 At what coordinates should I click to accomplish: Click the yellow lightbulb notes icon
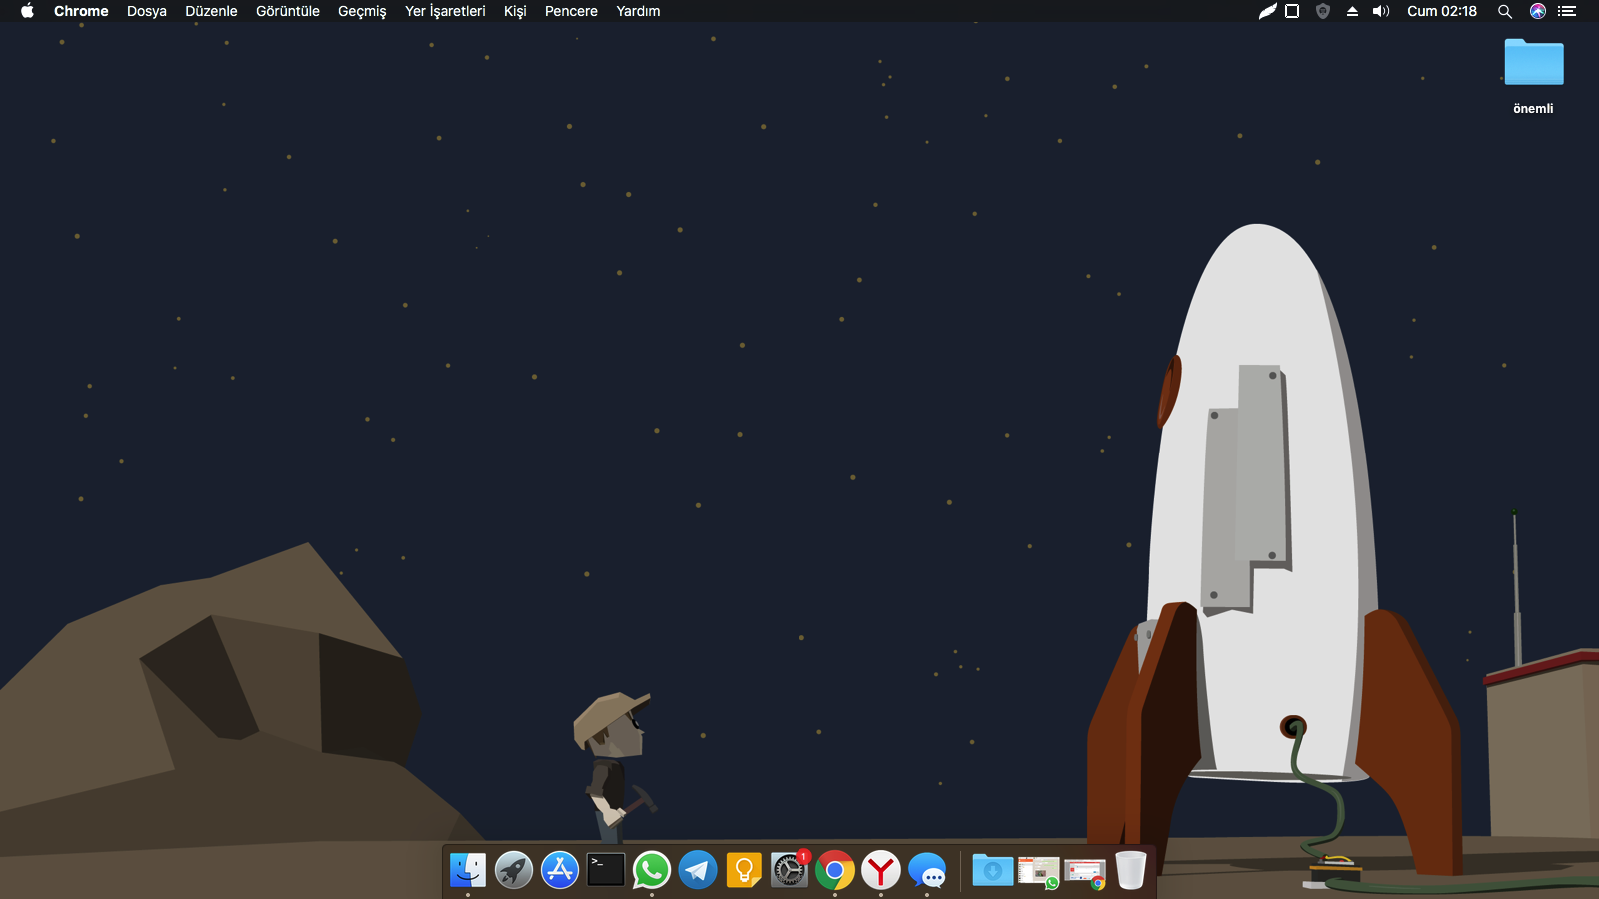point(744,870)
